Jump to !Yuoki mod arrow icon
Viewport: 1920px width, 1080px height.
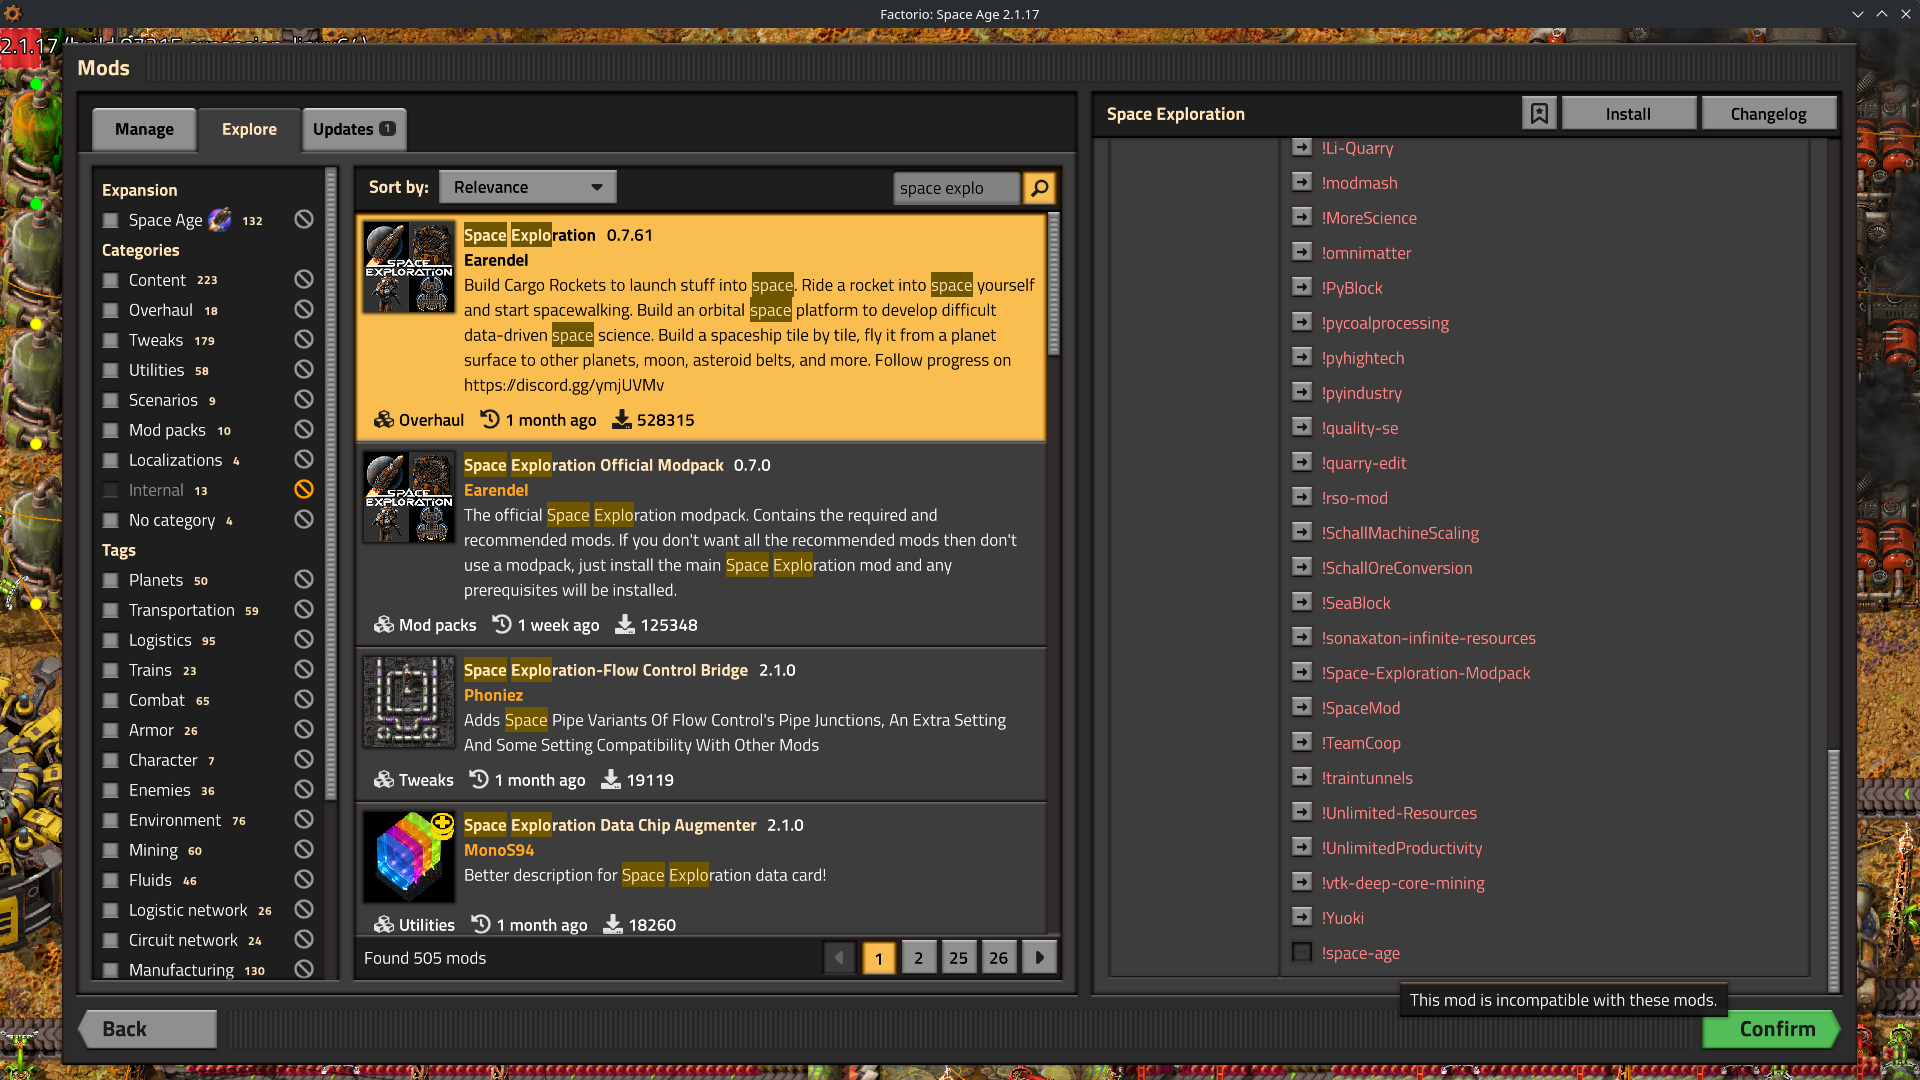(x=1301, y=917)
